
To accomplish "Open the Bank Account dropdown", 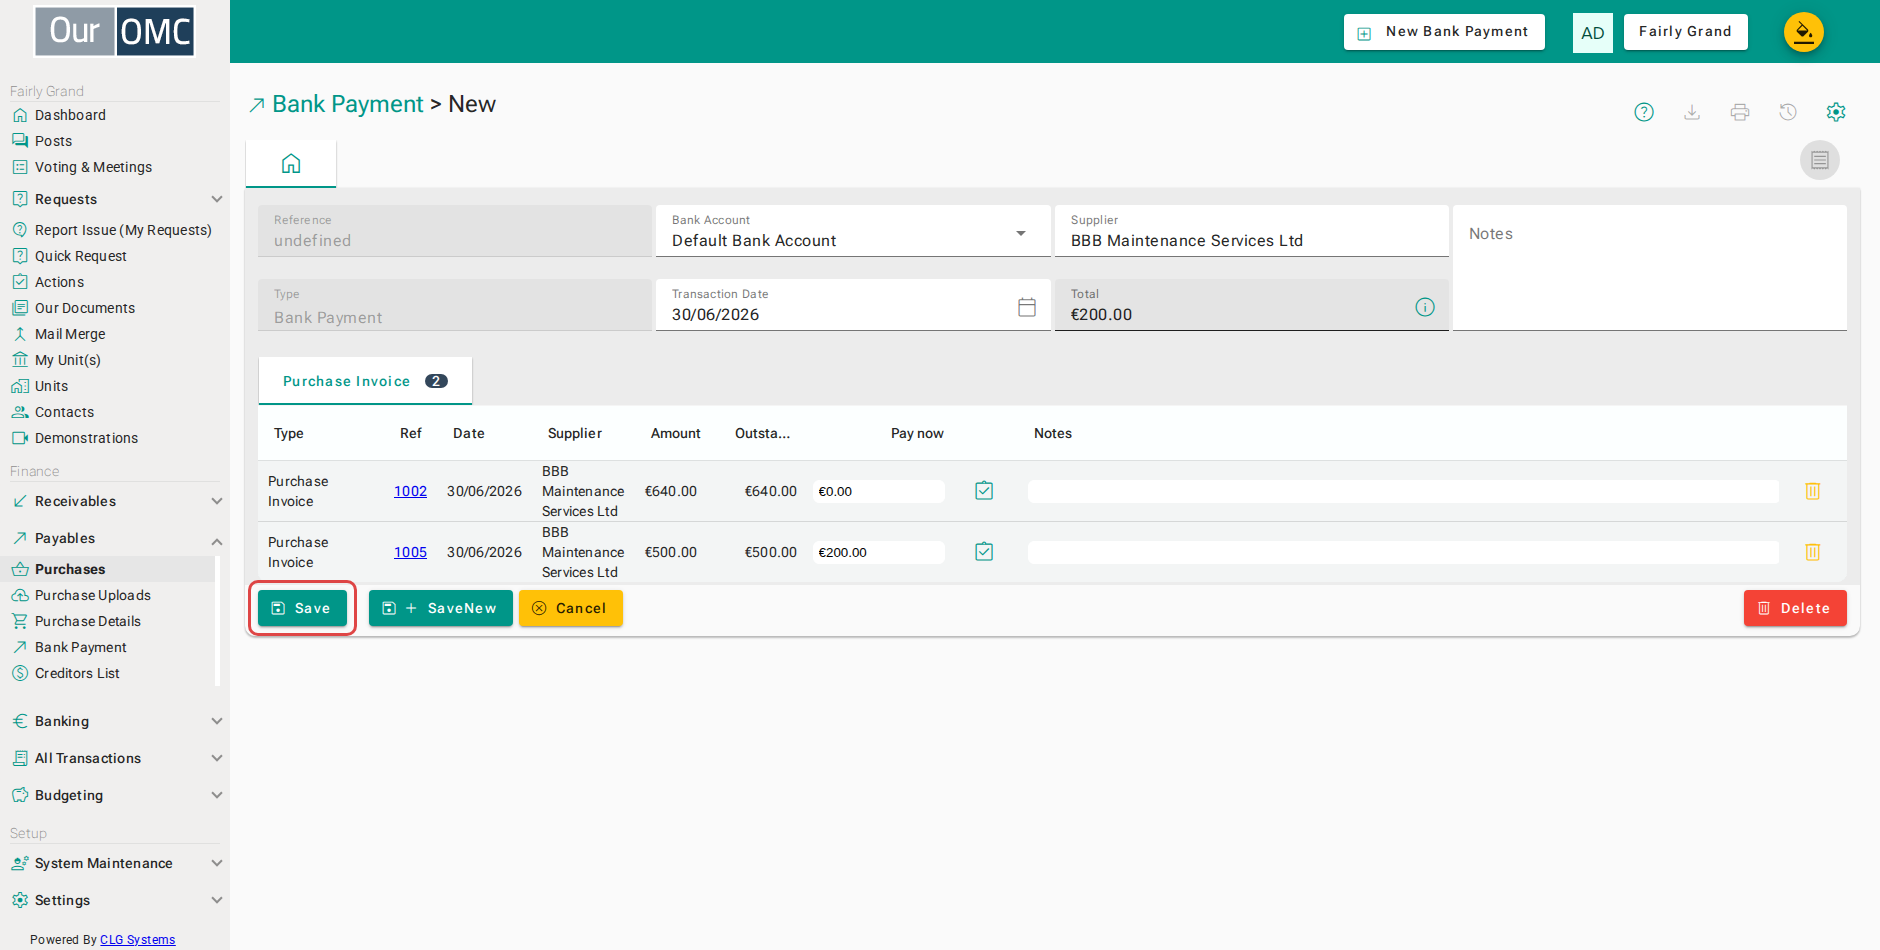I will 853,231.
